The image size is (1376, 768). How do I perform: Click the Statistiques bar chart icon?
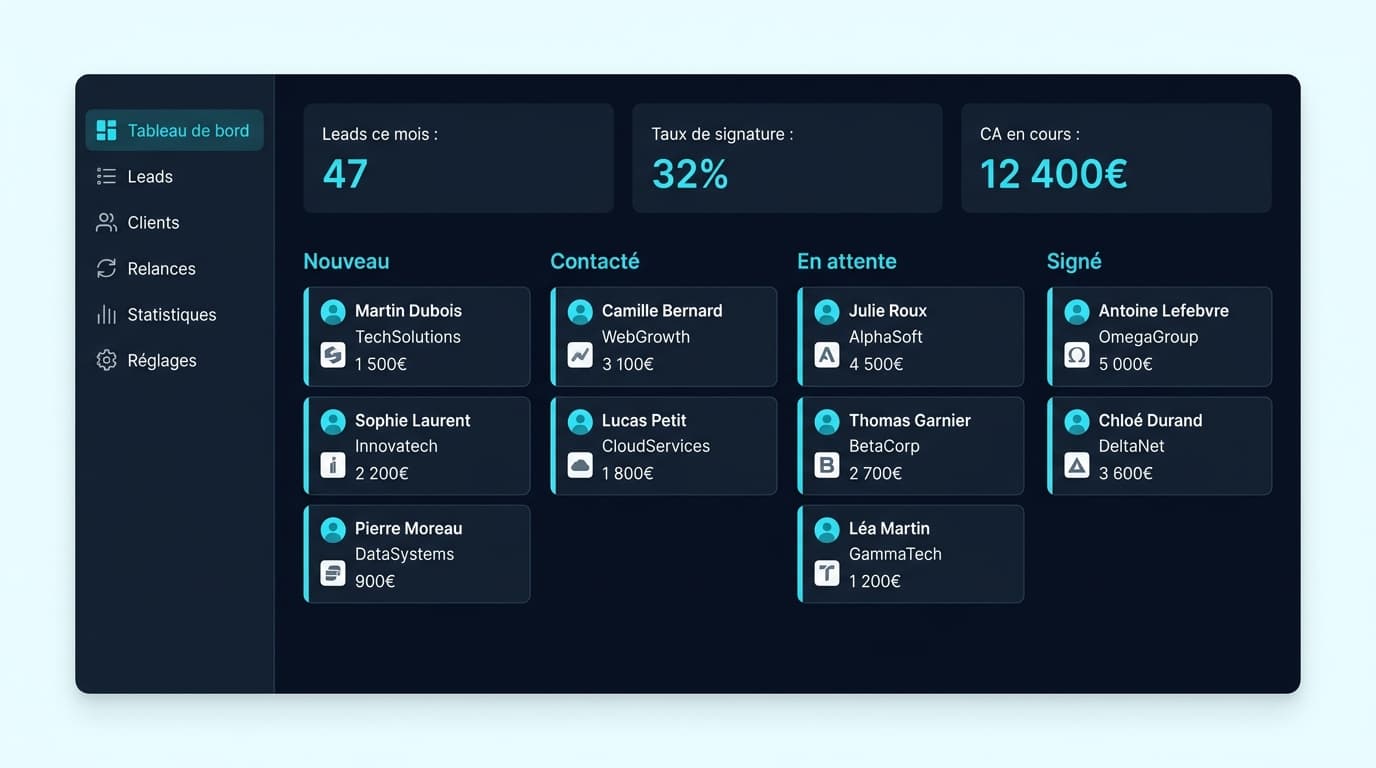[106, 314]
